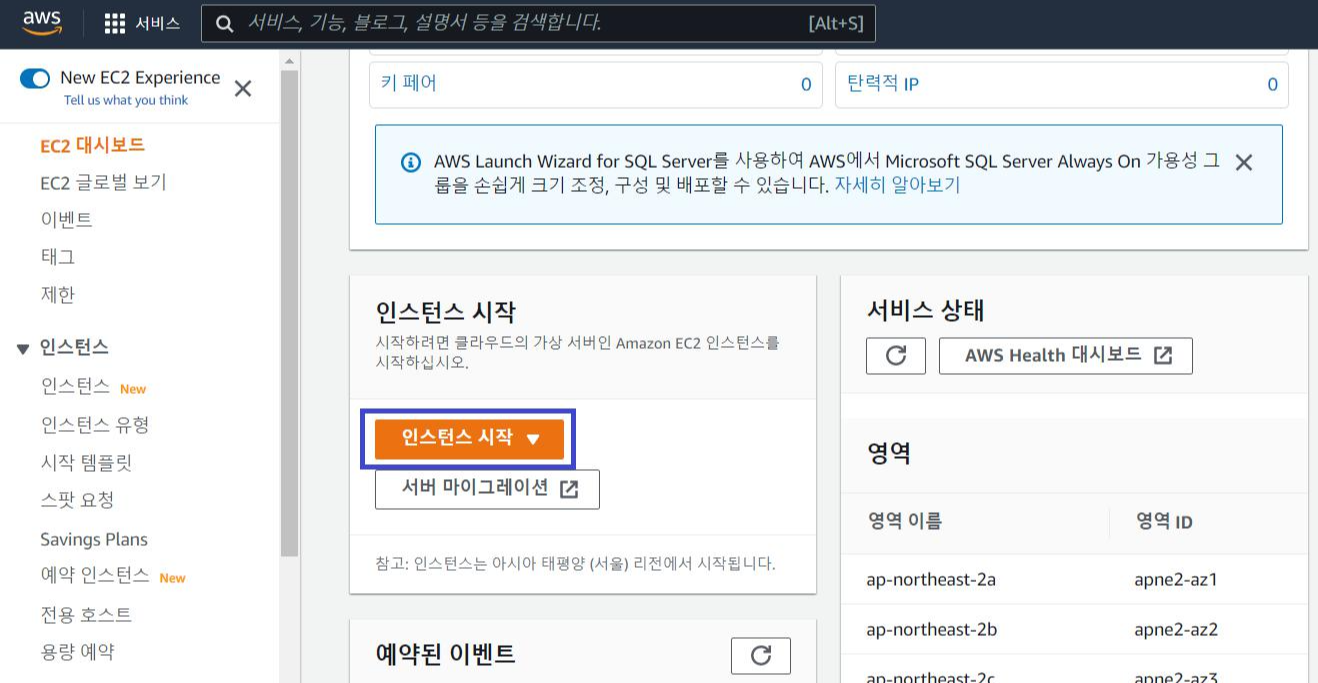Select the 영역 이름 column header
This screenshot has width=1318, height=683.
point(904,521)
